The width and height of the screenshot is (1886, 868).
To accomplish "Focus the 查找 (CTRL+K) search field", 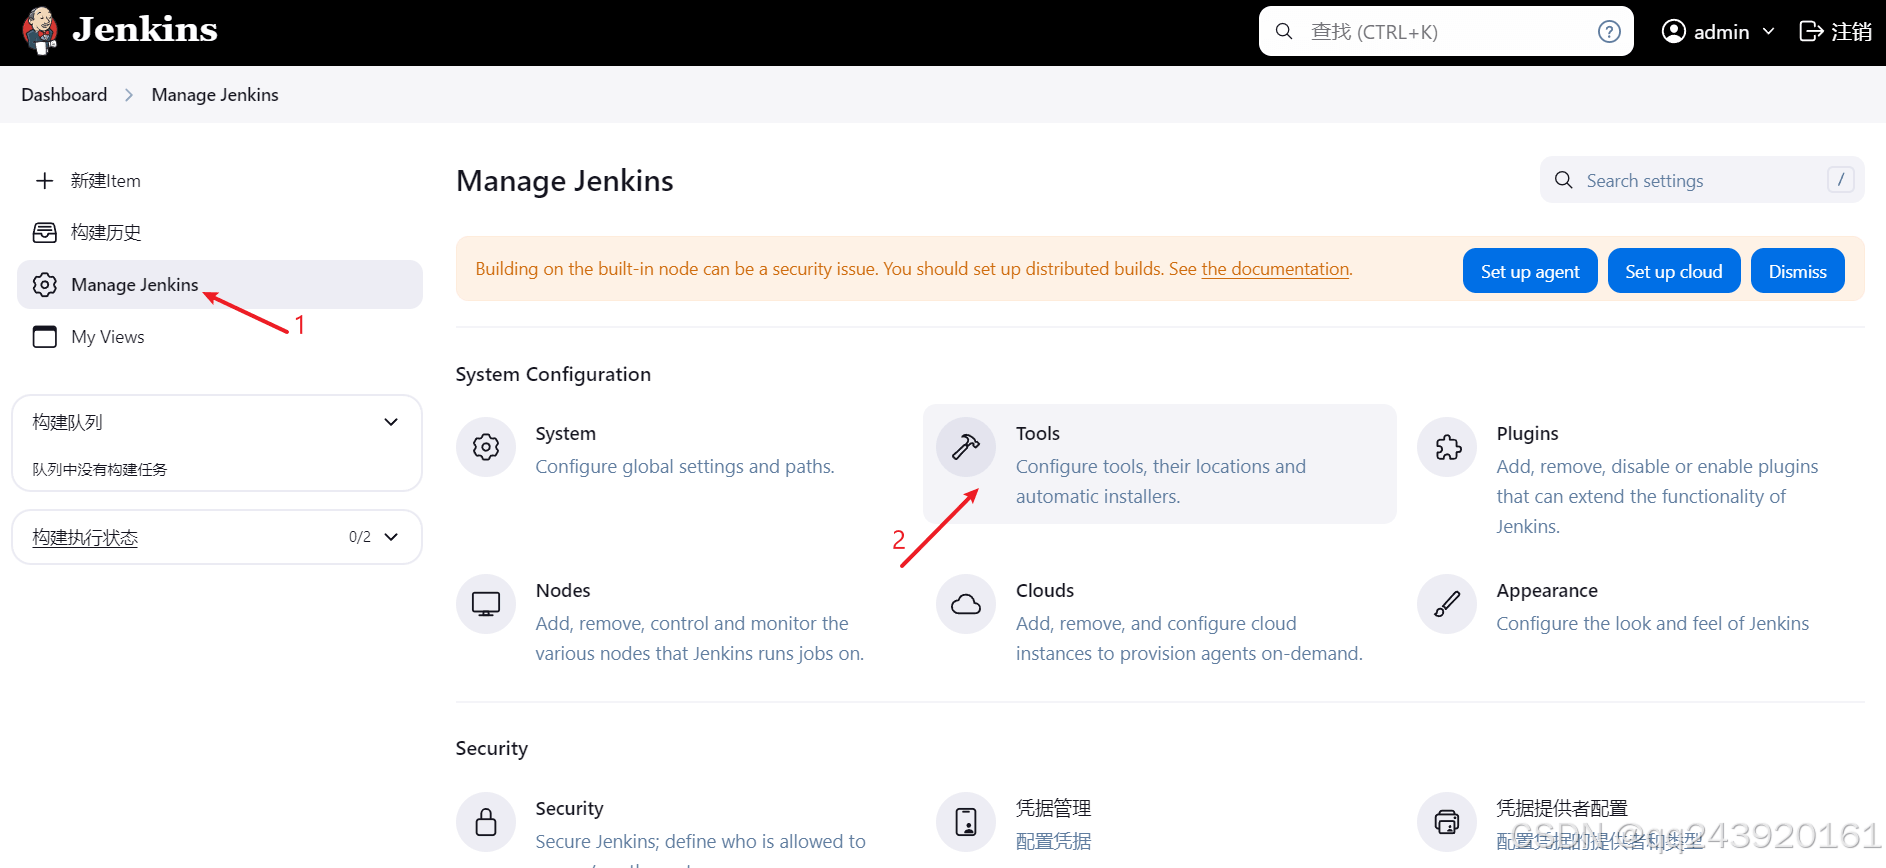I will 1446,31.
